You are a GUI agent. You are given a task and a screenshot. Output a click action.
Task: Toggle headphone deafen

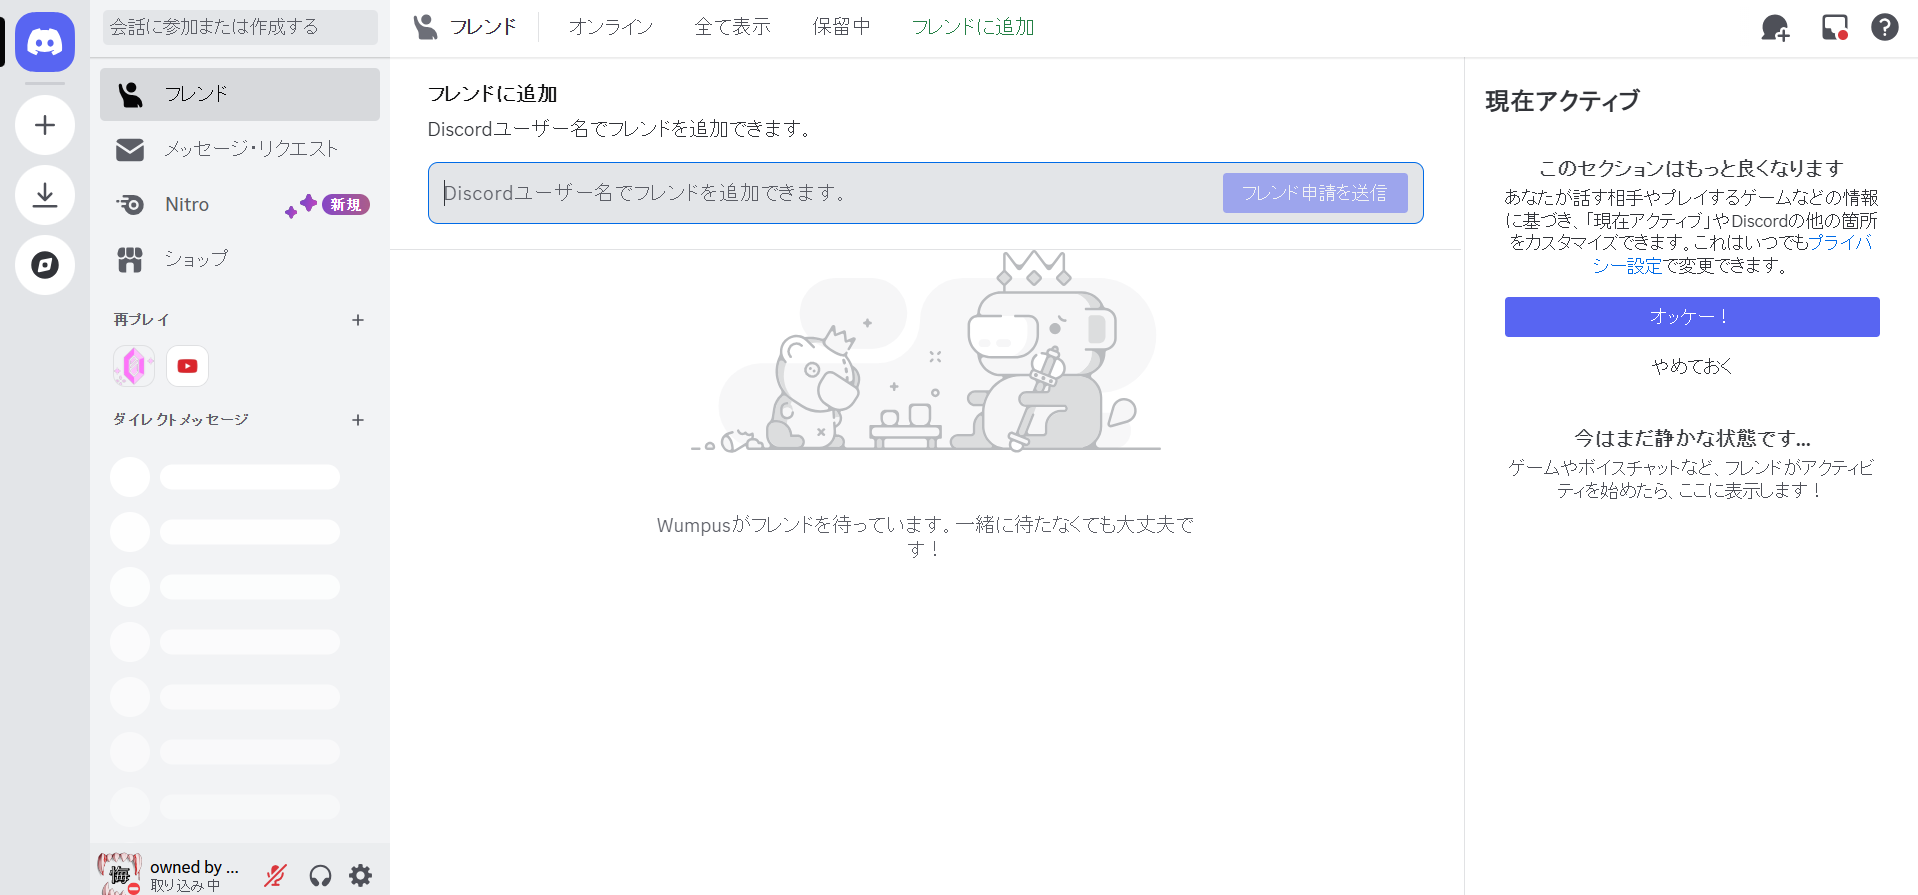[x=320, y=876]
